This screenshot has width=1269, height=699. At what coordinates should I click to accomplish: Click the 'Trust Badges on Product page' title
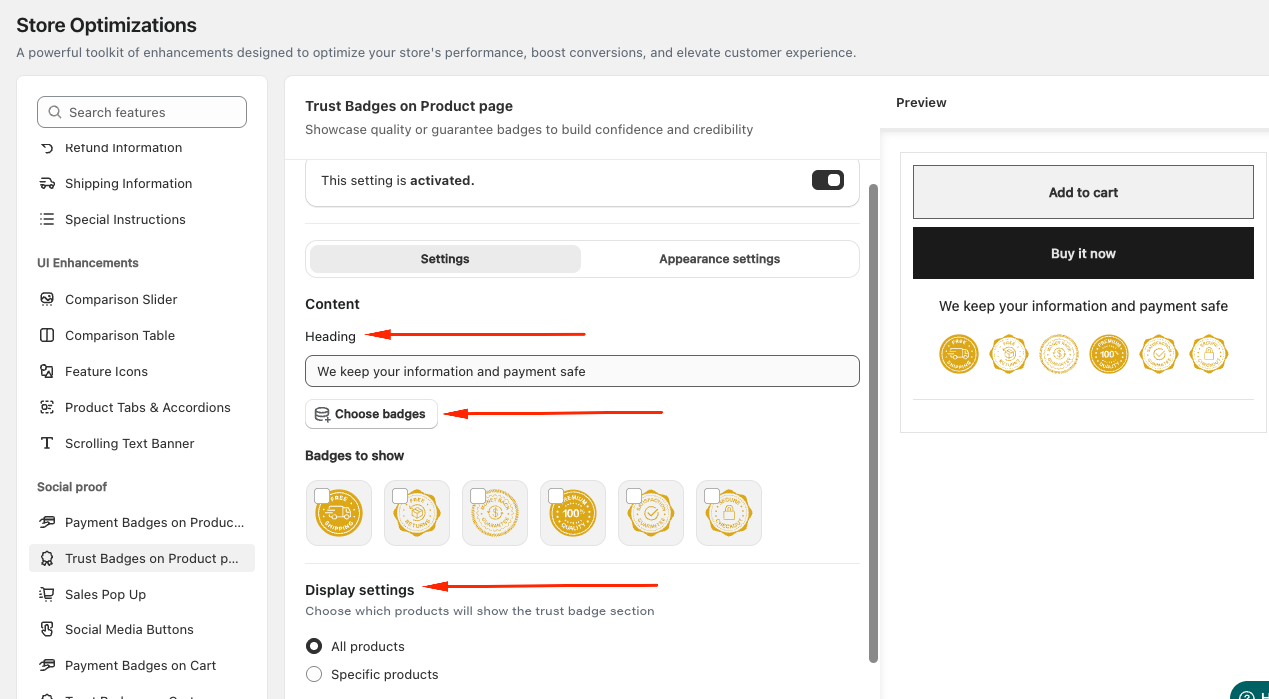(x=409, y=106)
